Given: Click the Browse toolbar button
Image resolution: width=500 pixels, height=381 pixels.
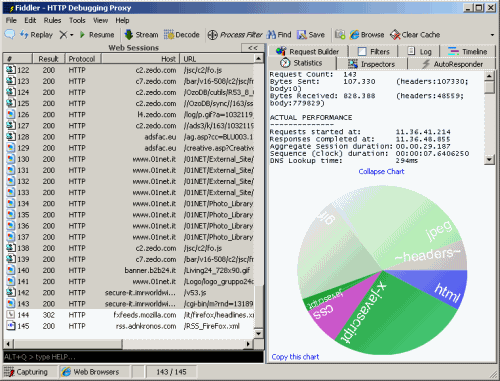Looking at the screenshot, I should [367, 35].
